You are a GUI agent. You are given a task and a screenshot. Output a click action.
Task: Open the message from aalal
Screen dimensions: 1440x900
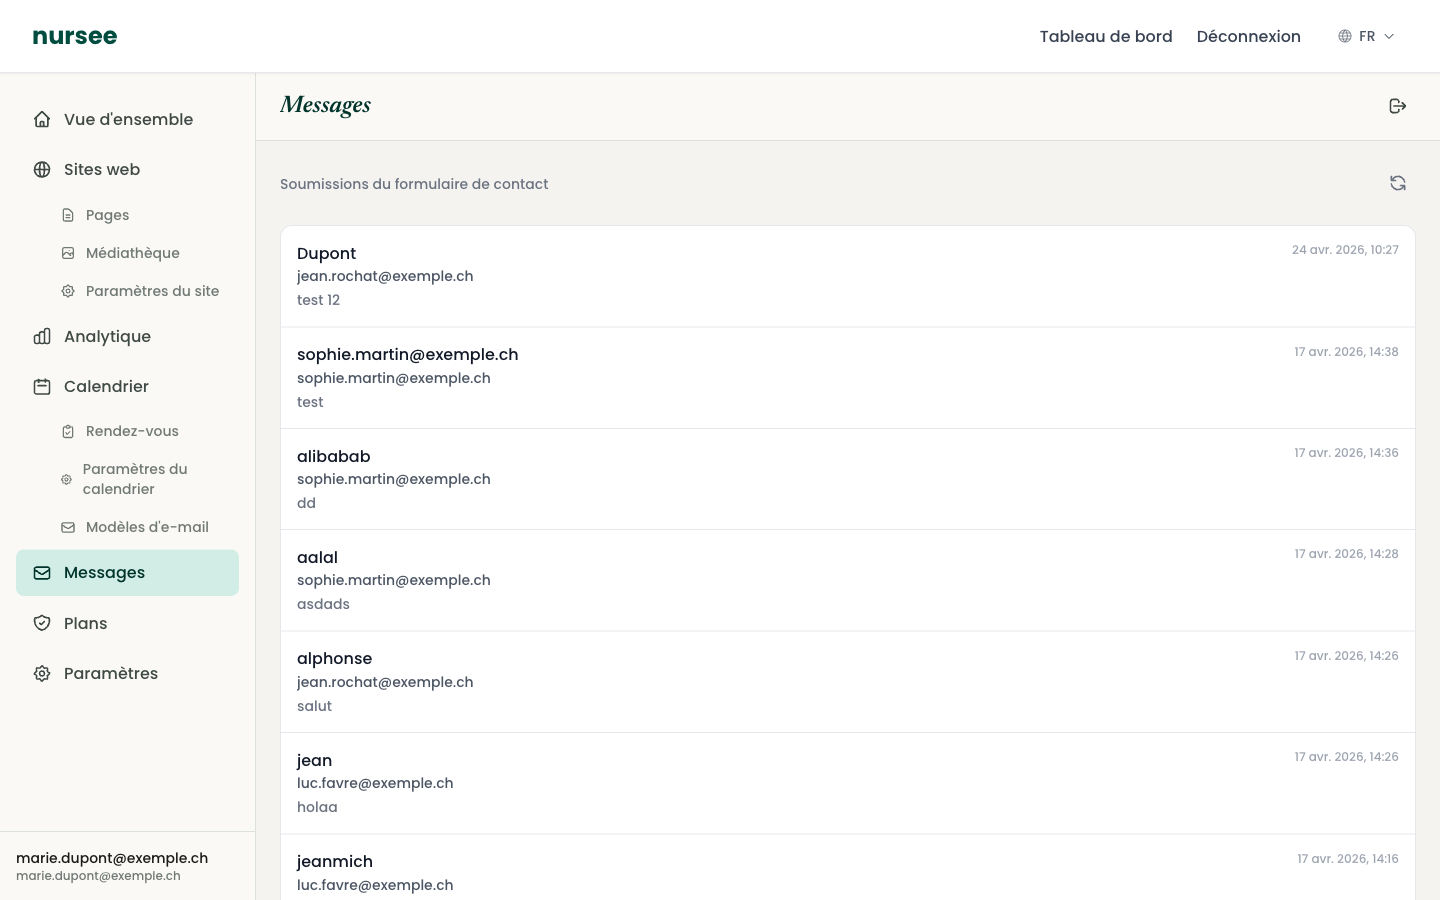(x=848, y=580)
